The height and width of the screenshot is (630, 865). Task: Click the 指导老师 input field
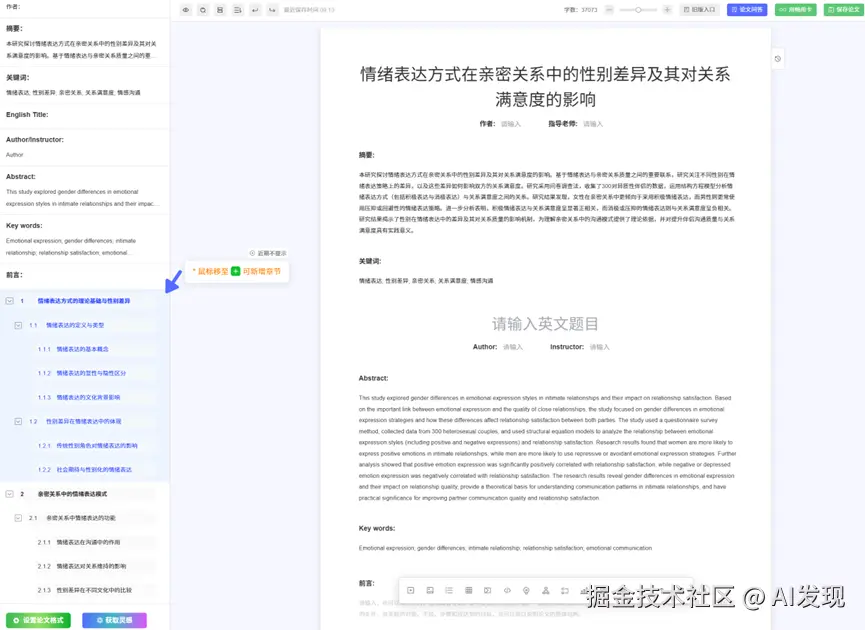click(593, 124)
